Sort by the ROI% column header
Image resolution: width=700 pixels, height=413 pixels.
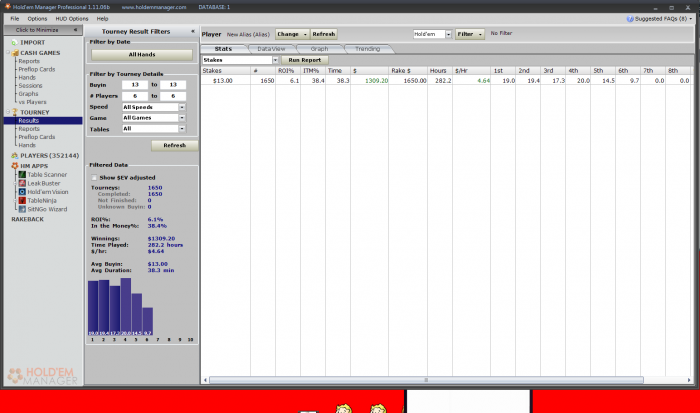[x=288, y=71]
